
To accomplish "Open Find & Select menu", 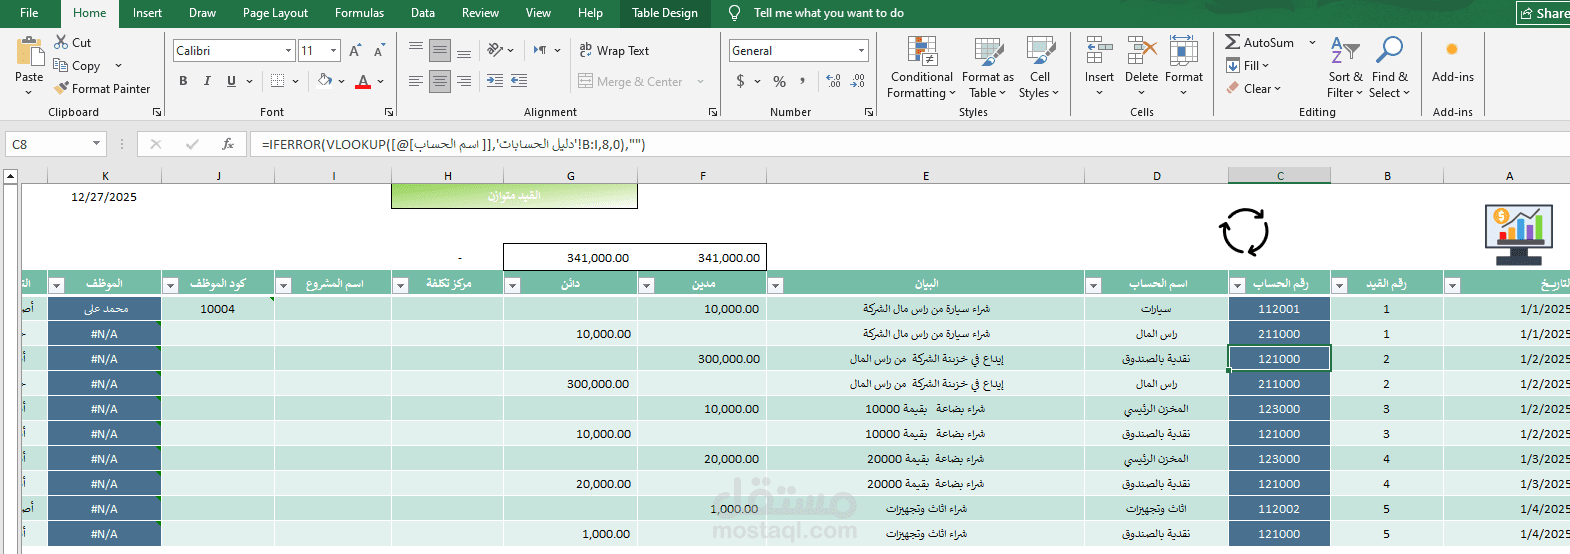I will point(1390,67).
